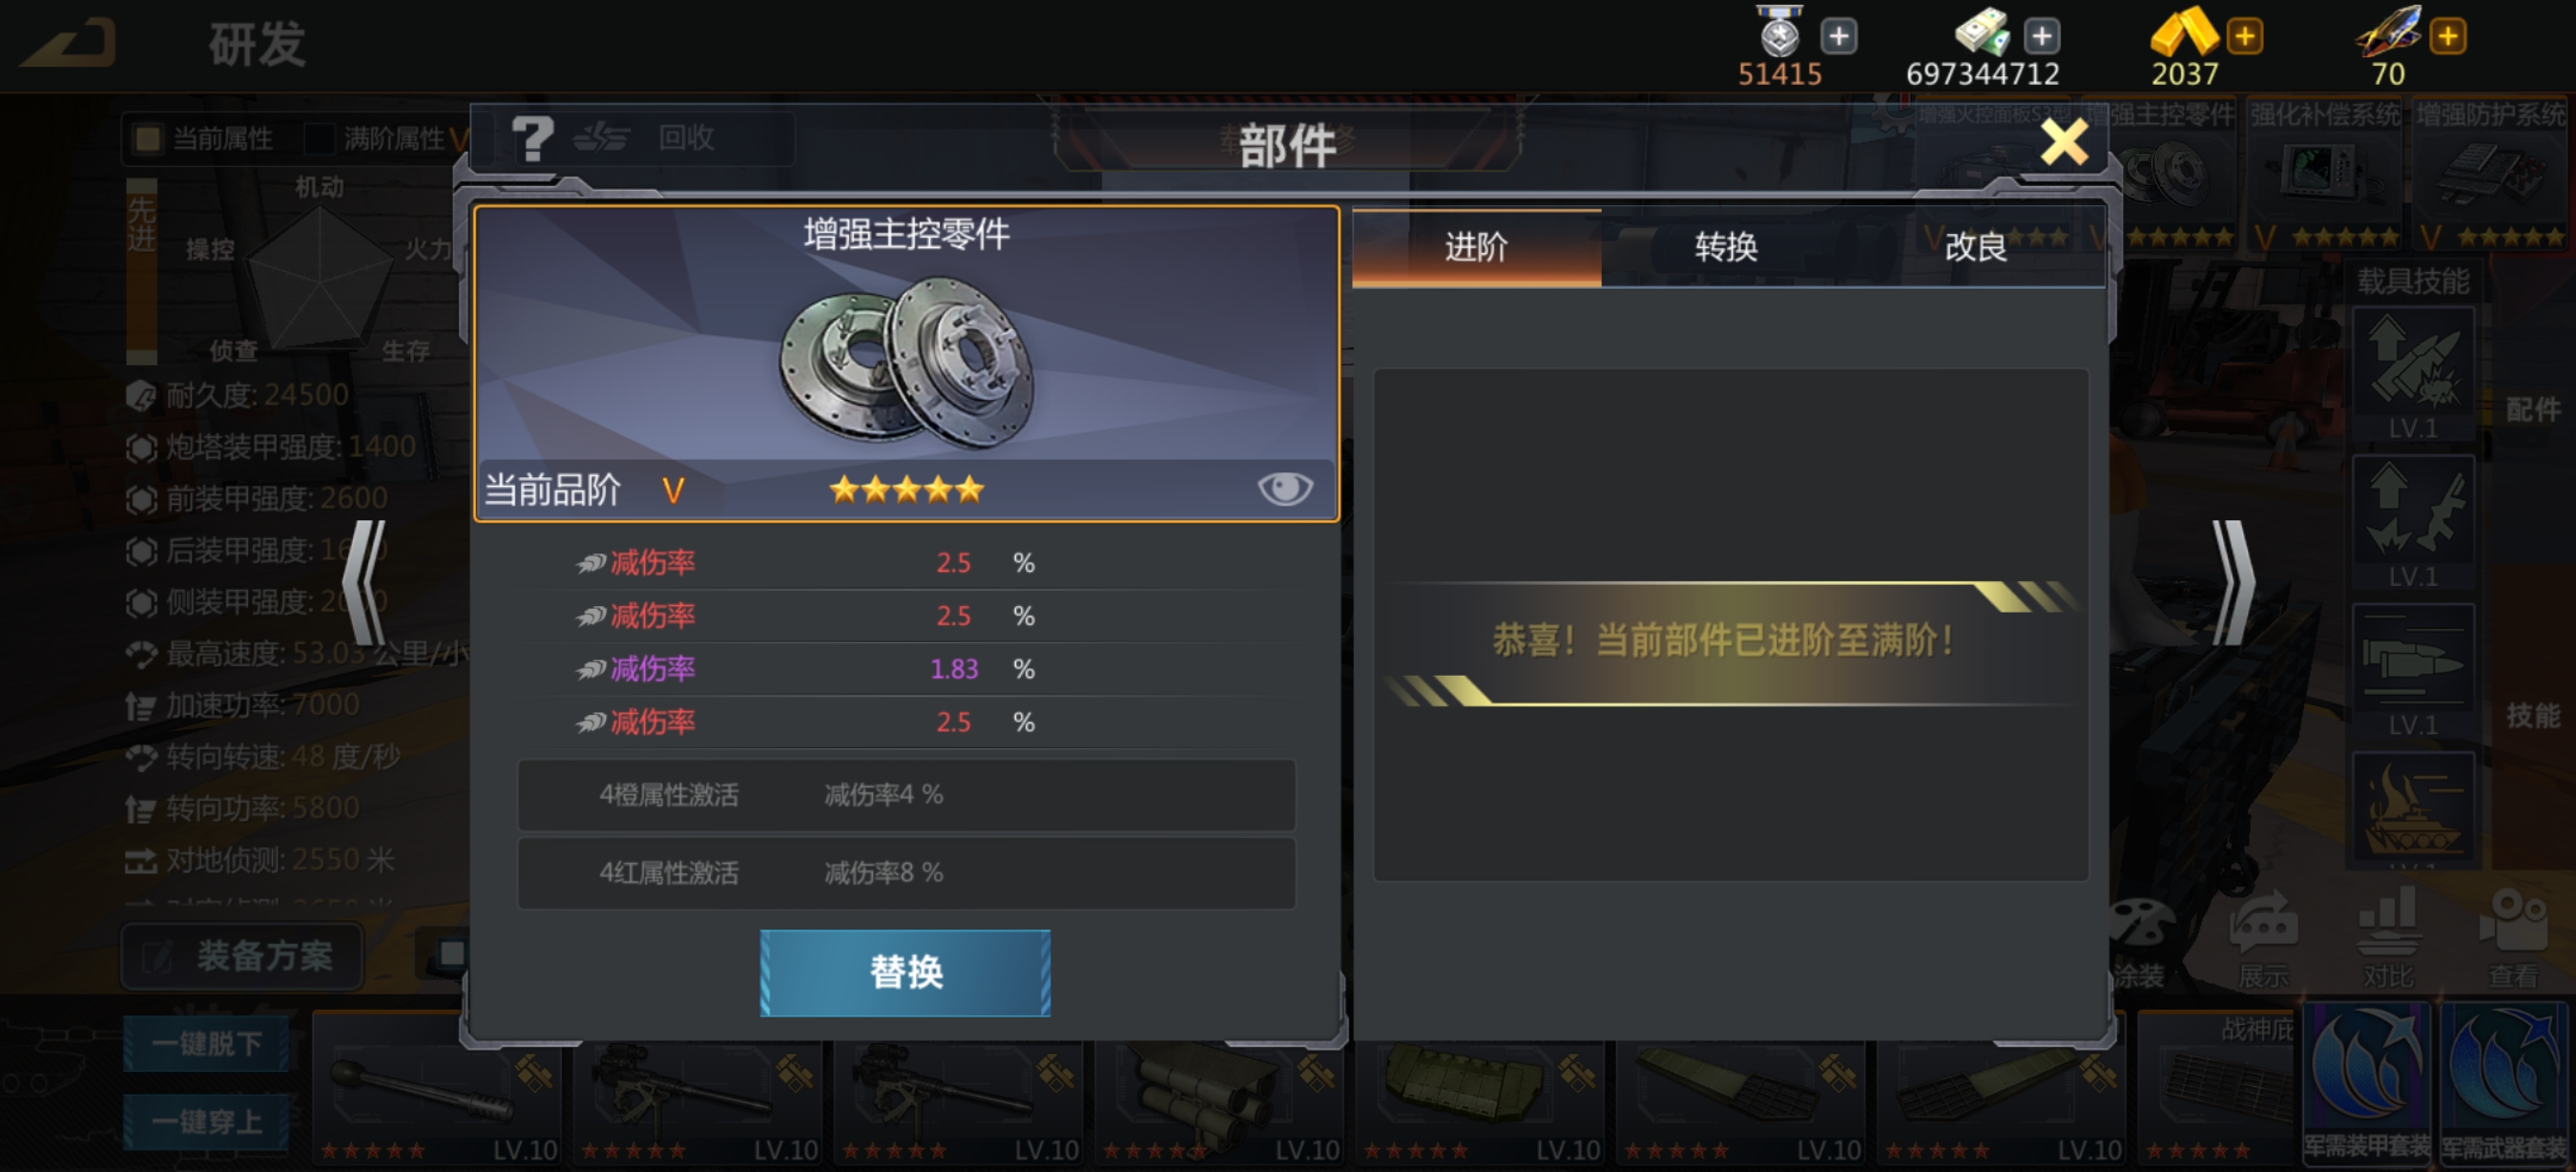This screenshot has height=1172, width=2576.
Task: Open the 装备方案 equipment plan button
Action: click(x=243, y=956)
